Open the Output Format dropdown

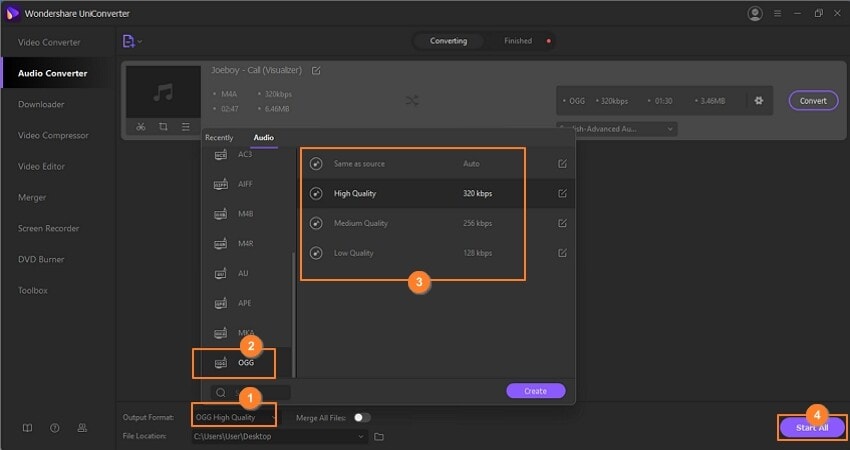point(235,417)
